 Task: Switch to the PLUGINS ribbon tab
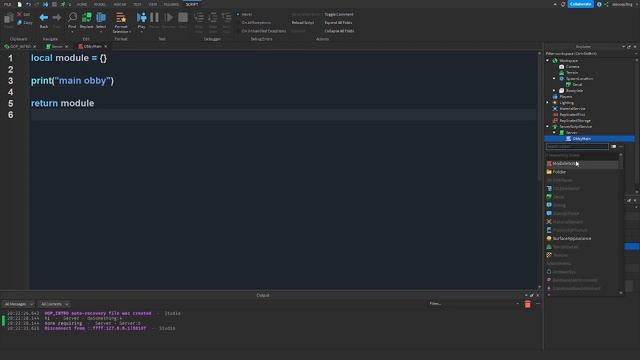coord(171,4)
